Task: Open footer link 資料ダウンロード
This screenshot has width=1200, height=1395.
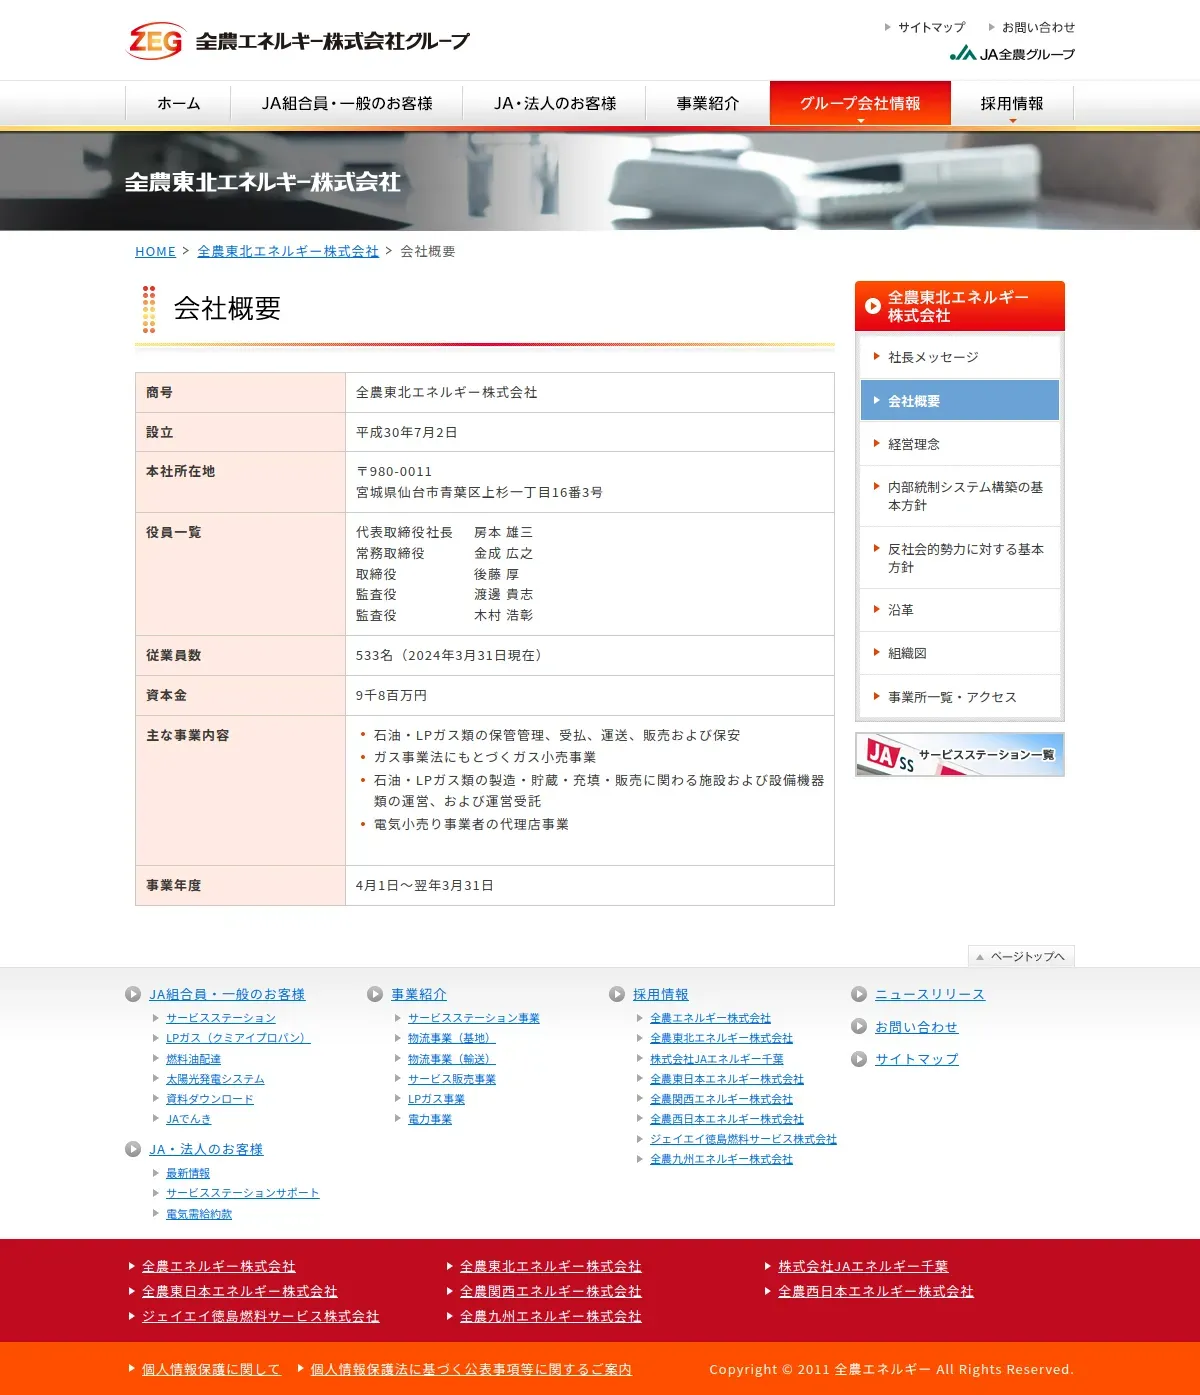Action: pos(210,1099)
